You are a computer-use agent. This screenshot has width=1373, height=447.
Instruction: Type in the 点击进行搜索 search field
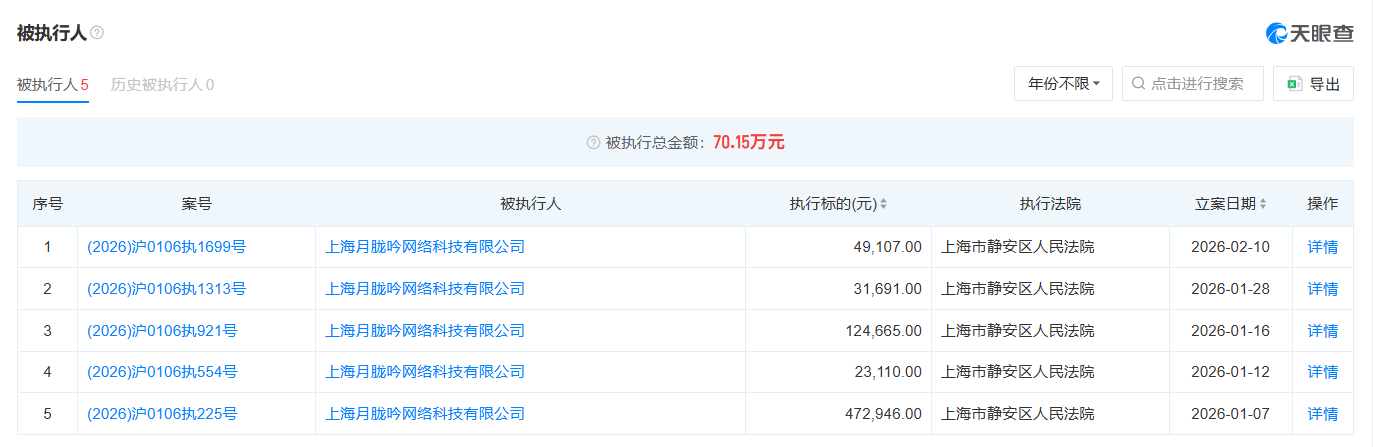(x=1200, y=84)
